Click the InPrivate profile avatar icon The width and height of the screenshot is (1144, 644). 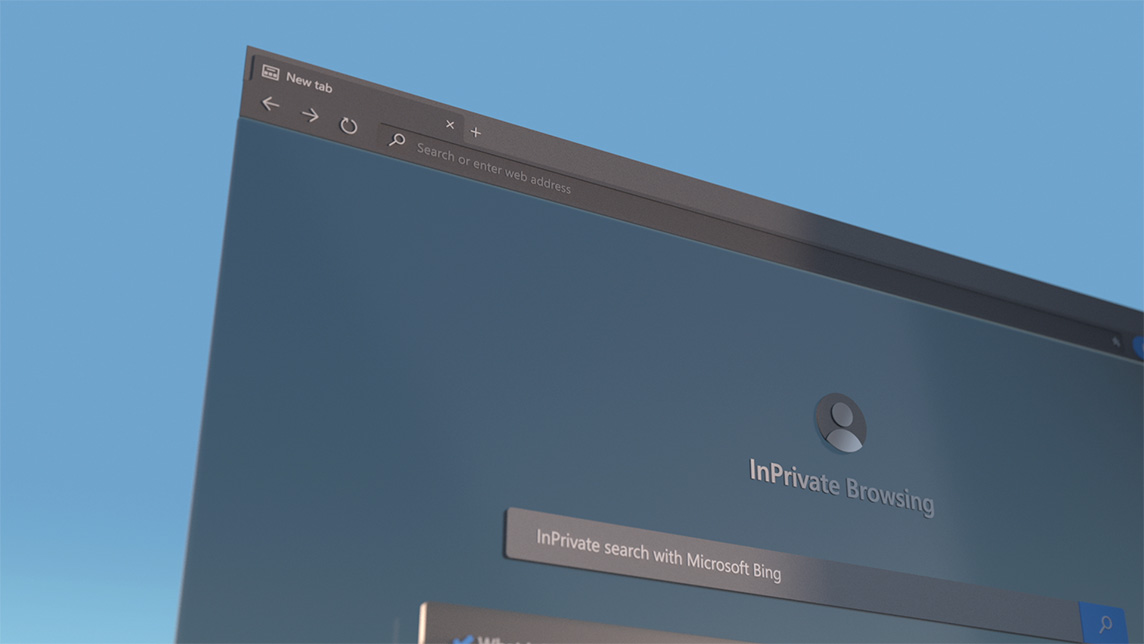point(840,423)
